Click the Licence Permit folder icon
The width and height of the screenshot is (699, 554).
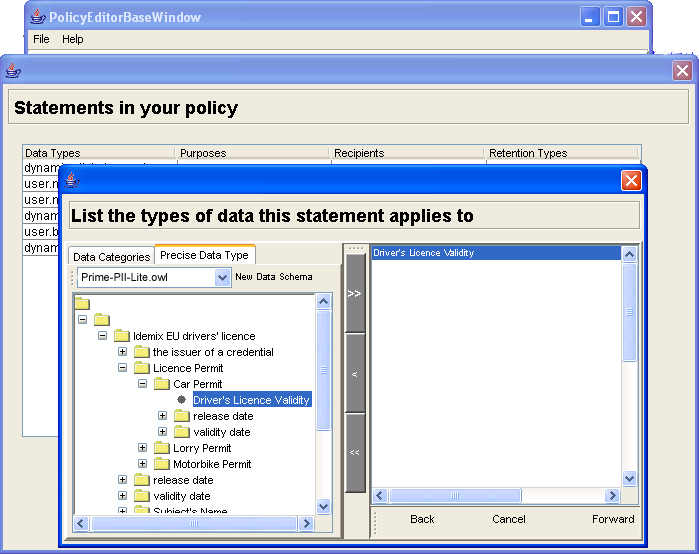coord(141,368)
